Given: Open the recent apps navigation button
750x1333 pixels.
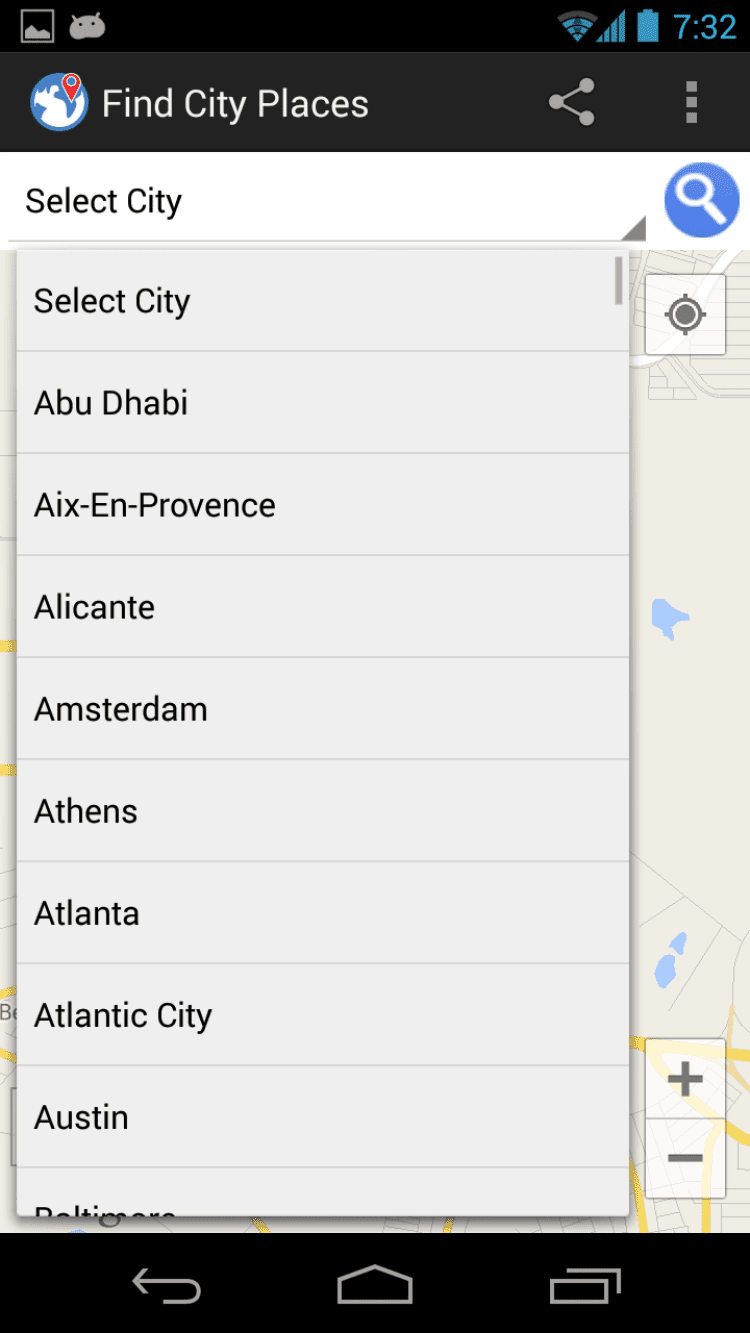Looking at the screenshot, I should pyautogui.click(x=585, y=1285).
